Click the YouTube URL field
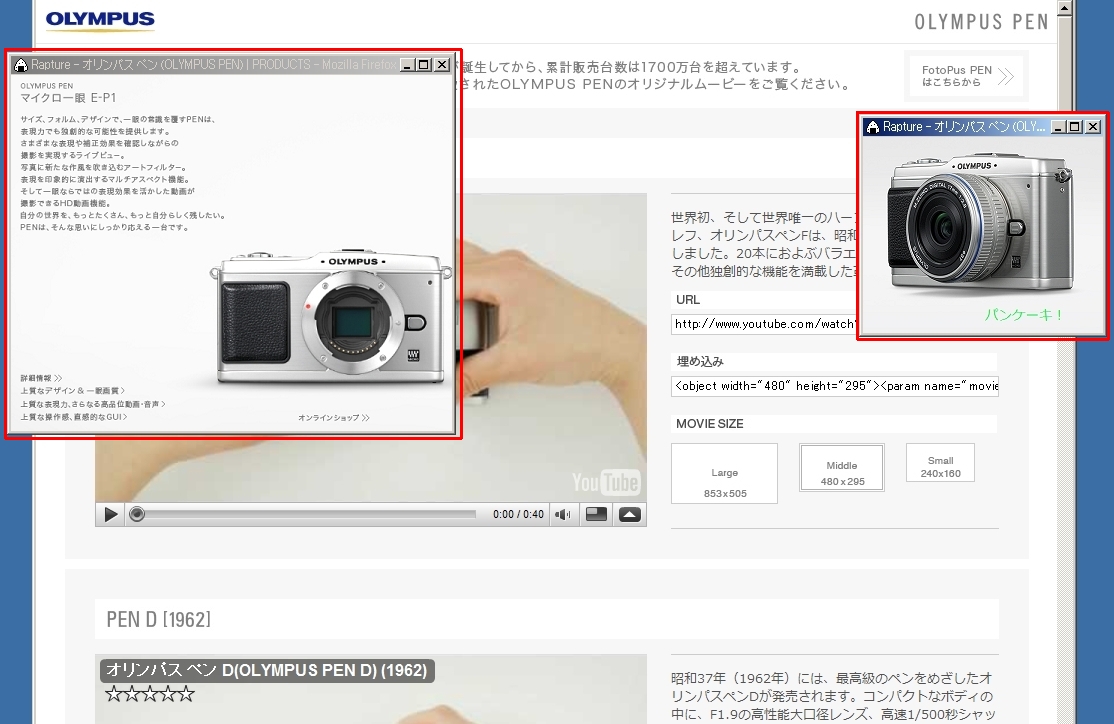Viewport: 1114px width, 724px height. coord(764,324)
